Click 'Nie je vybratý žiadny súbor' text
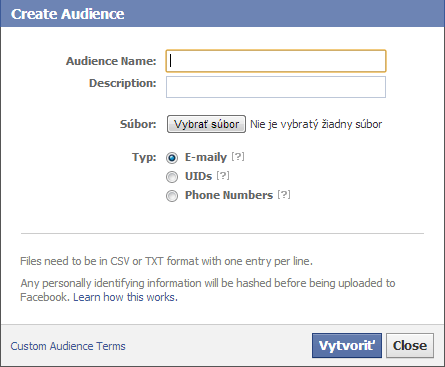This screenshot has width=445, height=367. 316,124
